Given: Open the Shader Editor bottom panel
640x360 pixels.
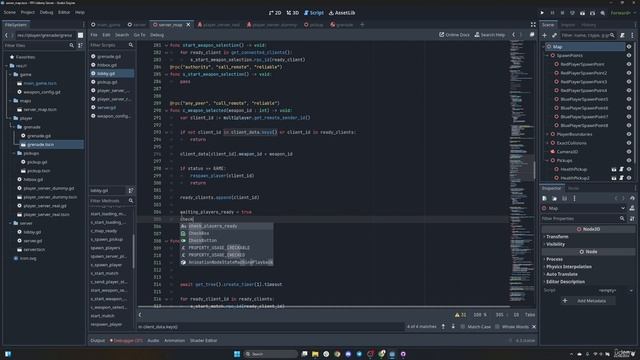Looking at the screenshot, I should pos(203,340).
